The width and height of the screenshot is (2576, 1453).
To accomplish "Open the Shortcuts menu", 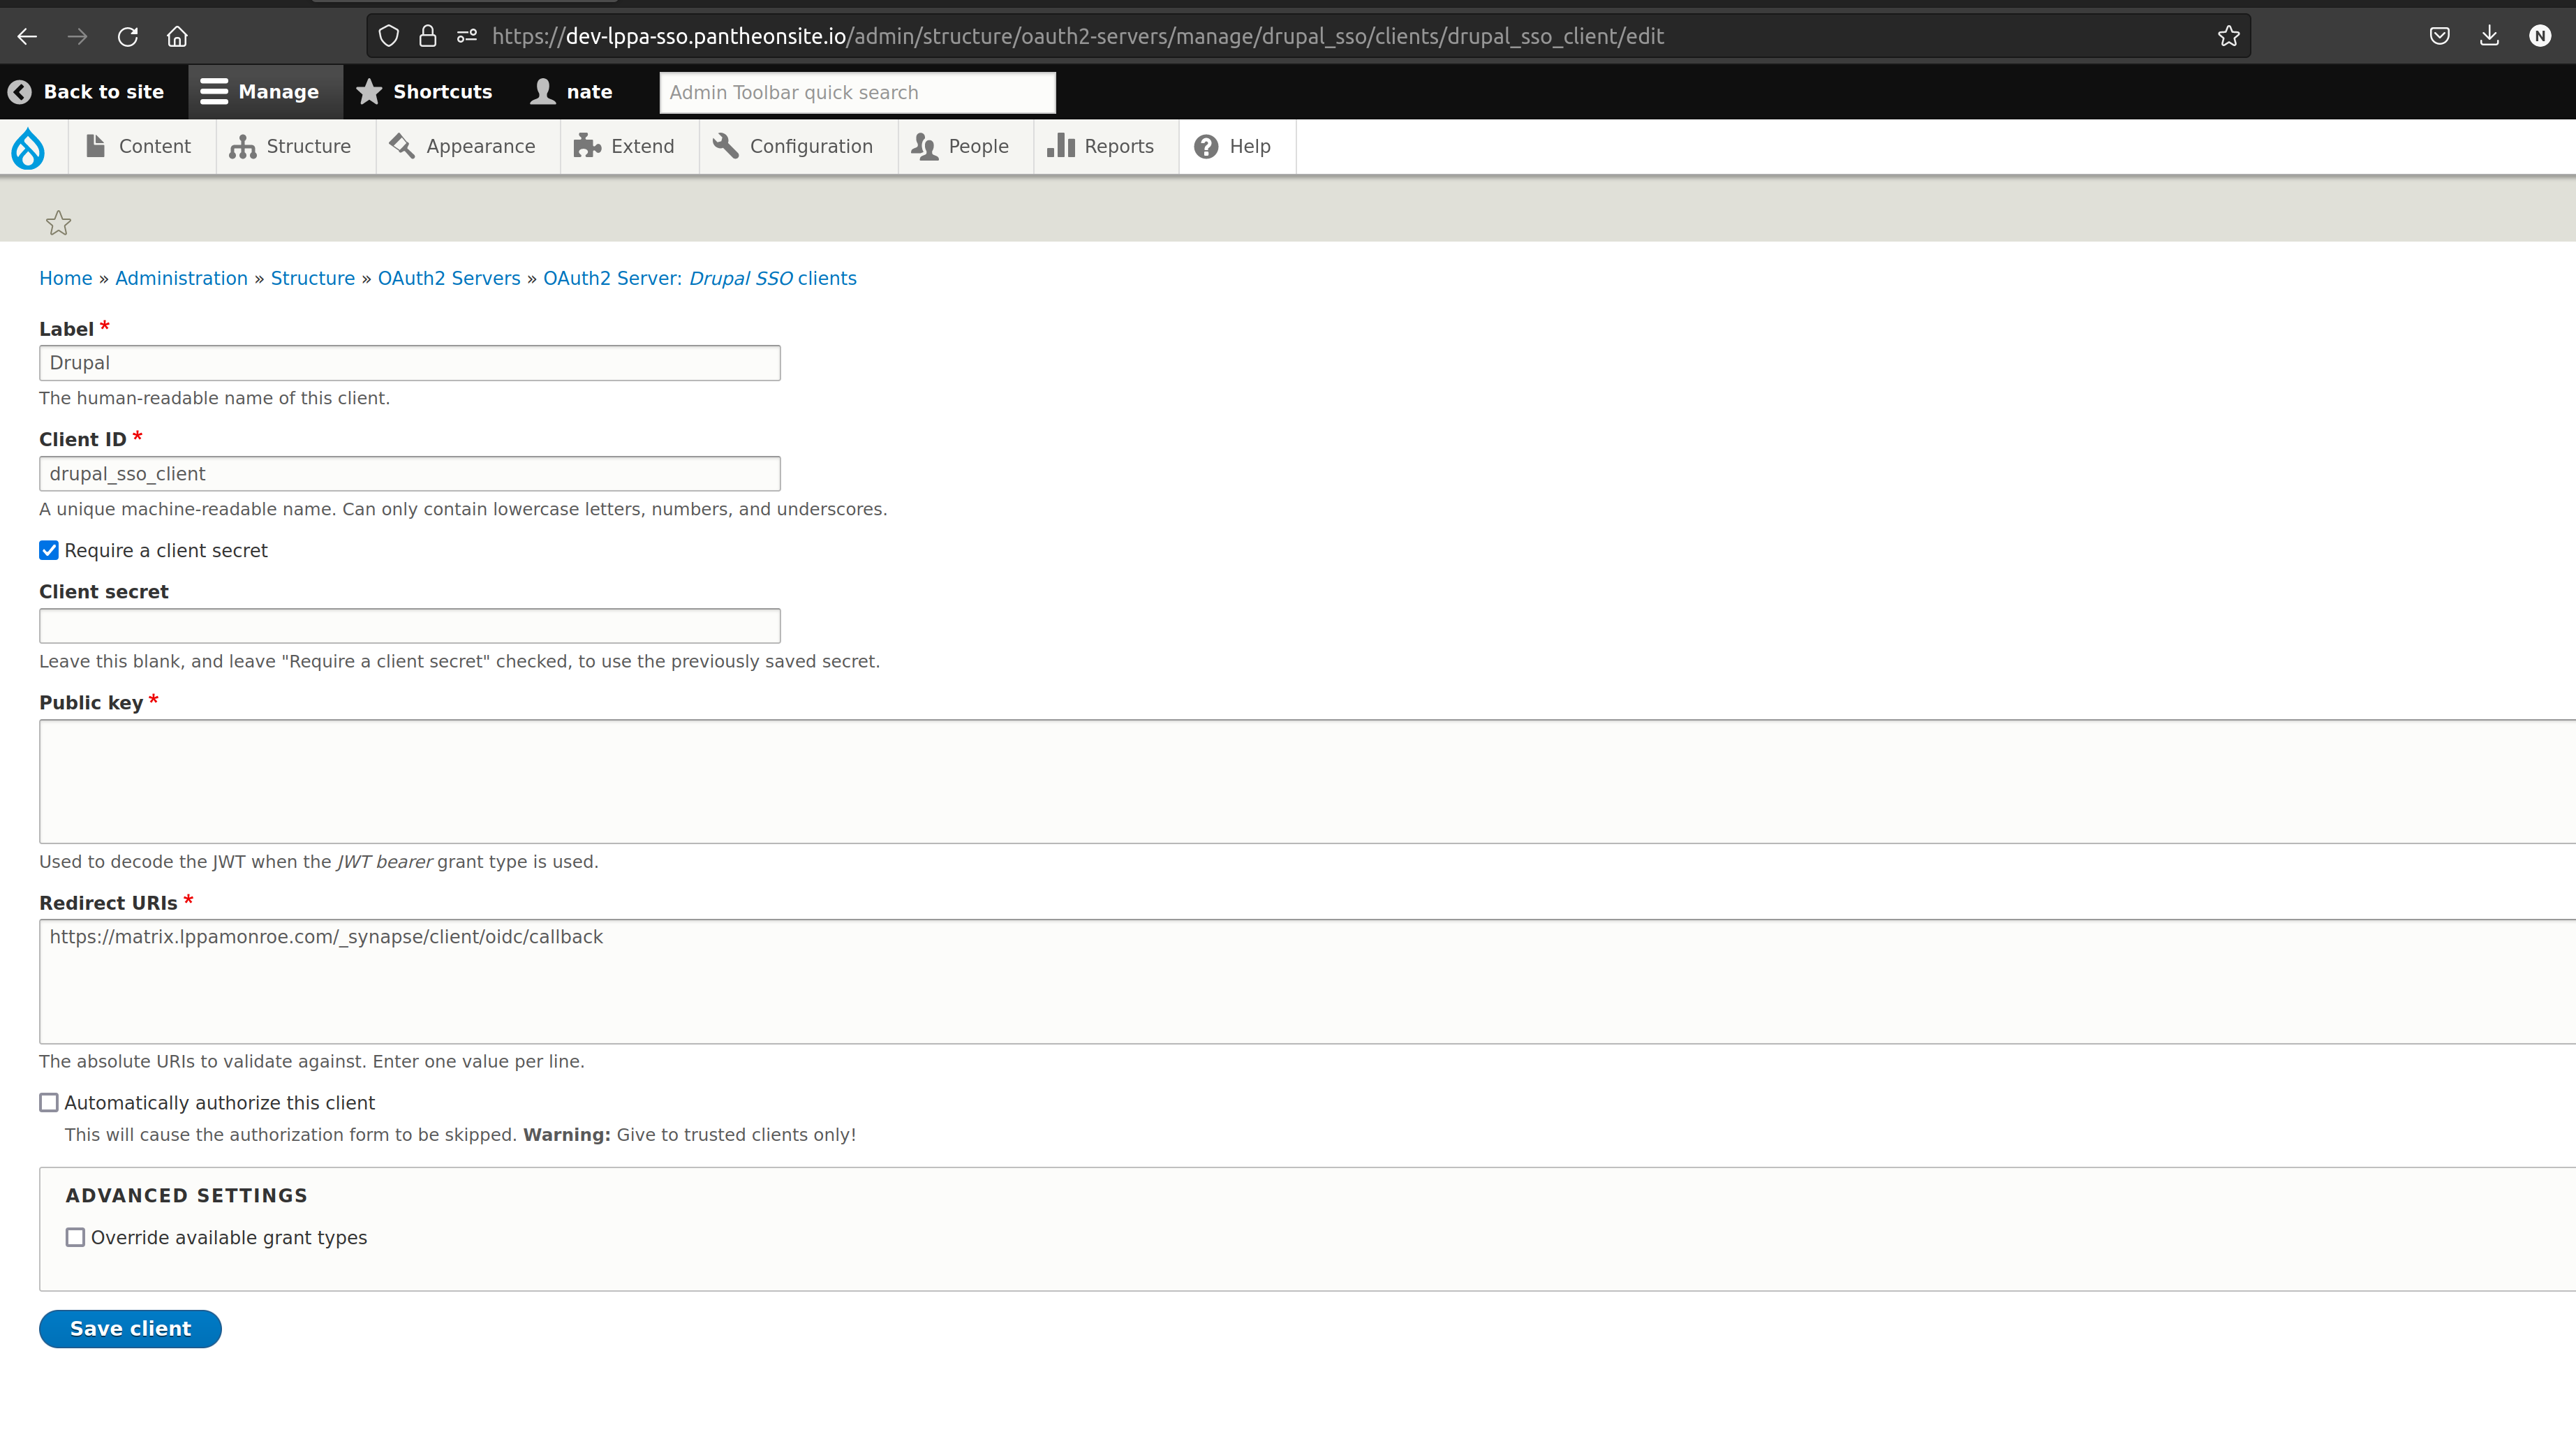I will pyautogui.click(x=424, y=91).
